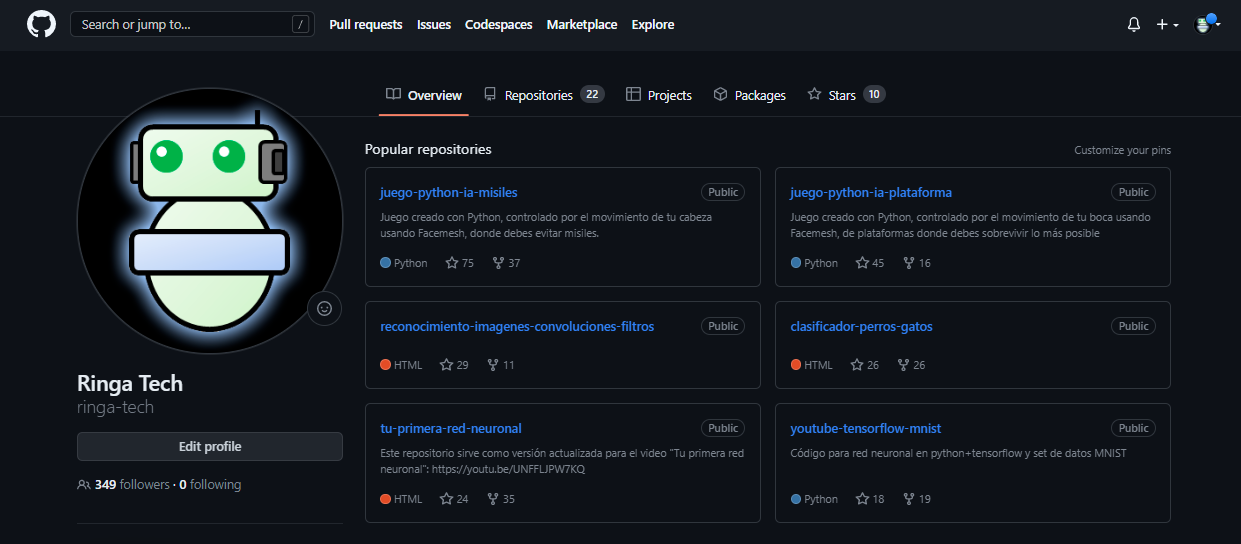Click the notifications bell icon
Viewport: 1241px width, 544px height.
tap(1133, 25)
